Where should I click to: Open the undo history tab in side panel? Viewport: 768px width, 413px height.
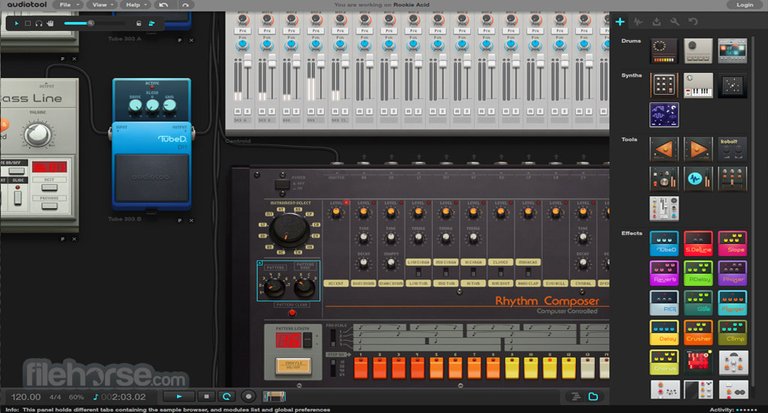coord(693,22)
